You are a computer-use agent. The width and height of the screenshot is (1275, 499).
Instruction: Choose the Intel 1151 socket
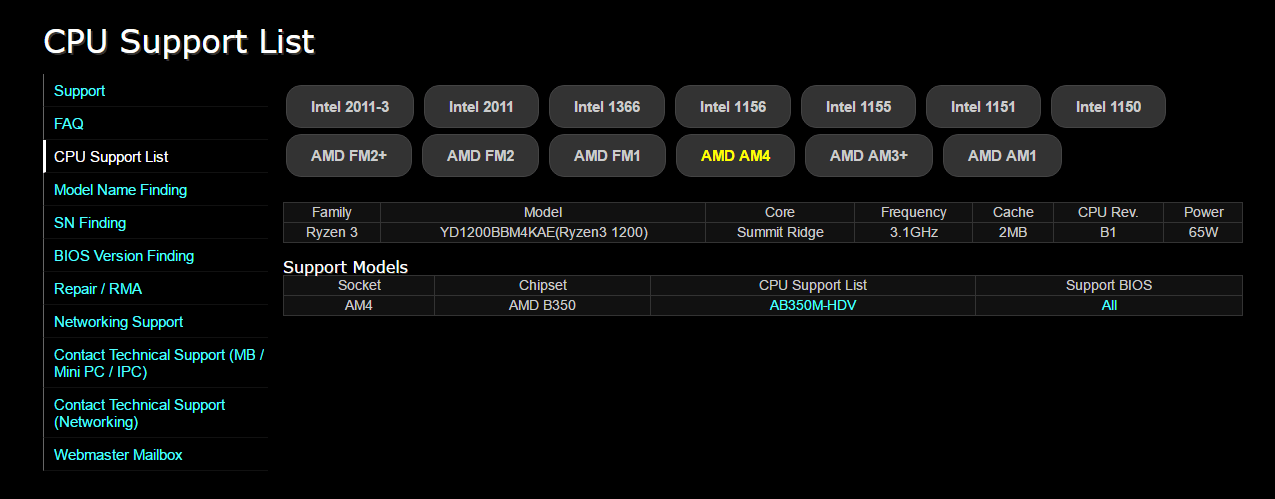point(983,106)
